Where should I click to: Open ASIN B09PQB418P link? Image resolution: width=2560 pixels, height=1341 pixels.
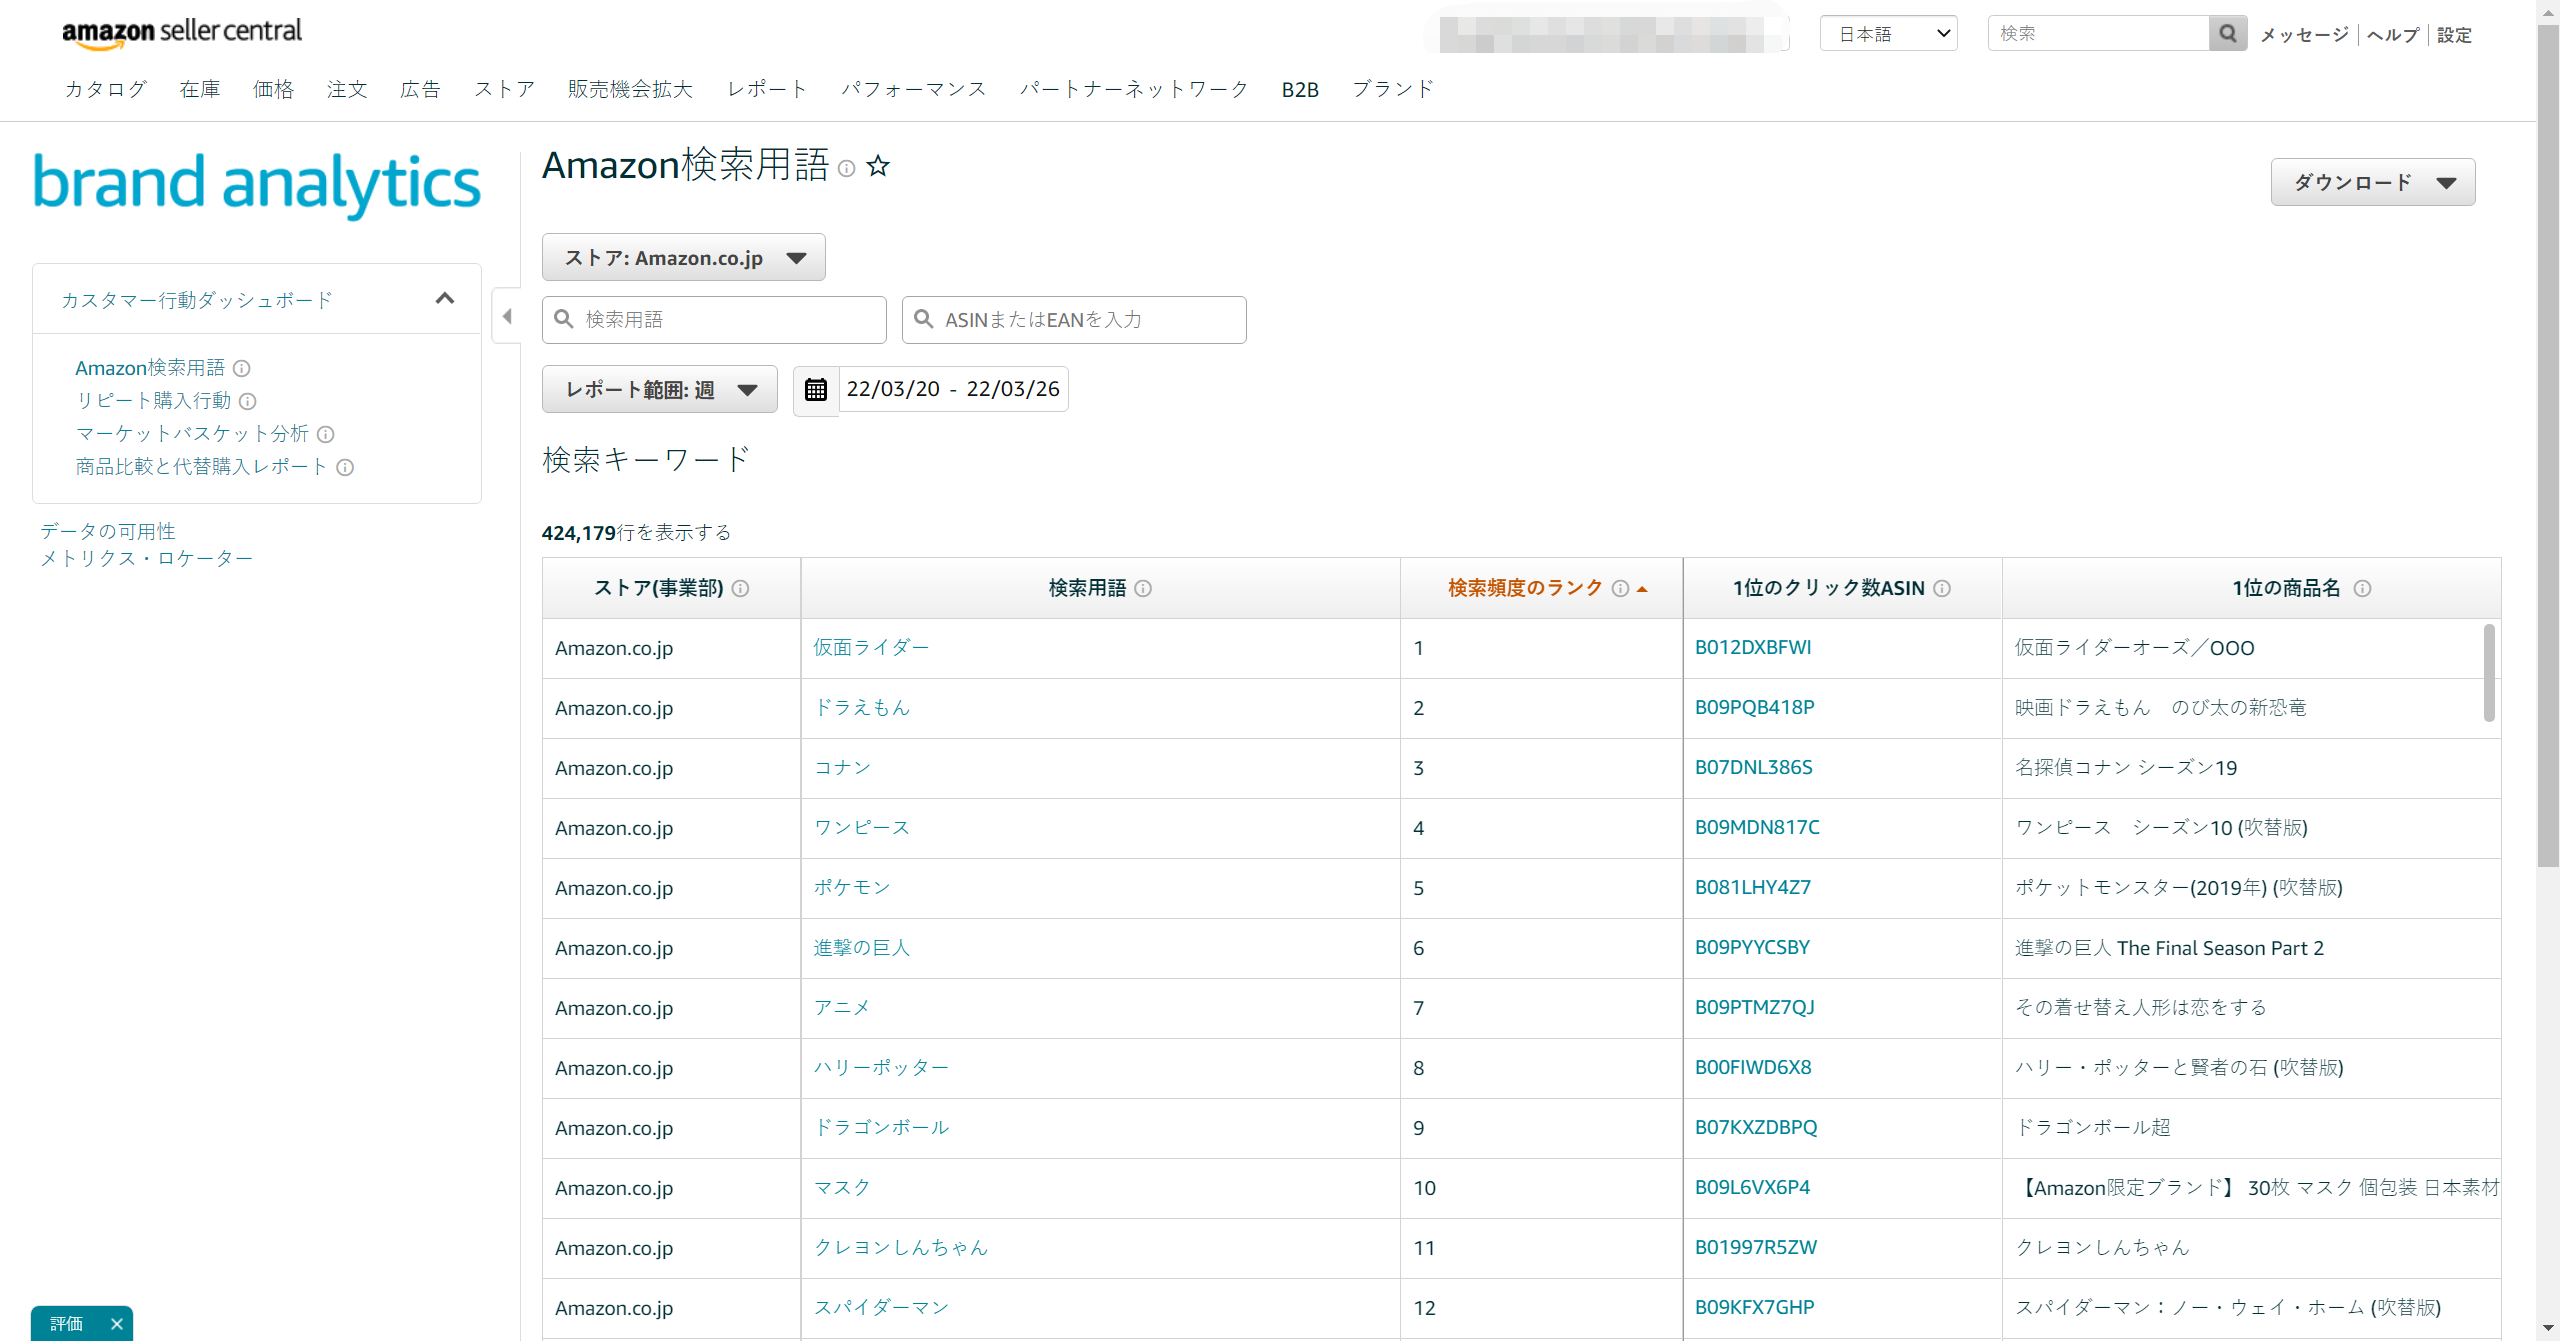1755,707
